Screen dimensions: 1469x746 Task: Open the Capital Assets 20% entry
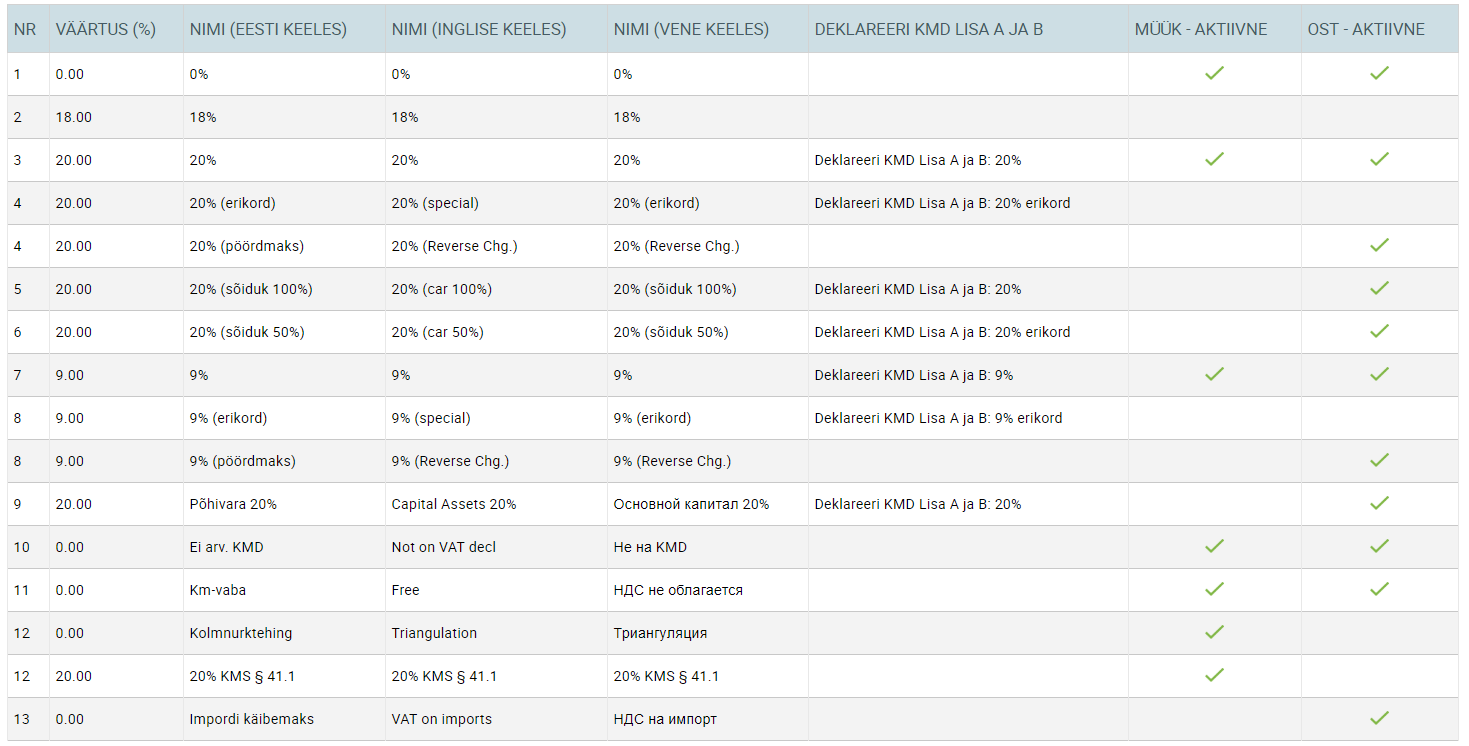tap(454, 504)
